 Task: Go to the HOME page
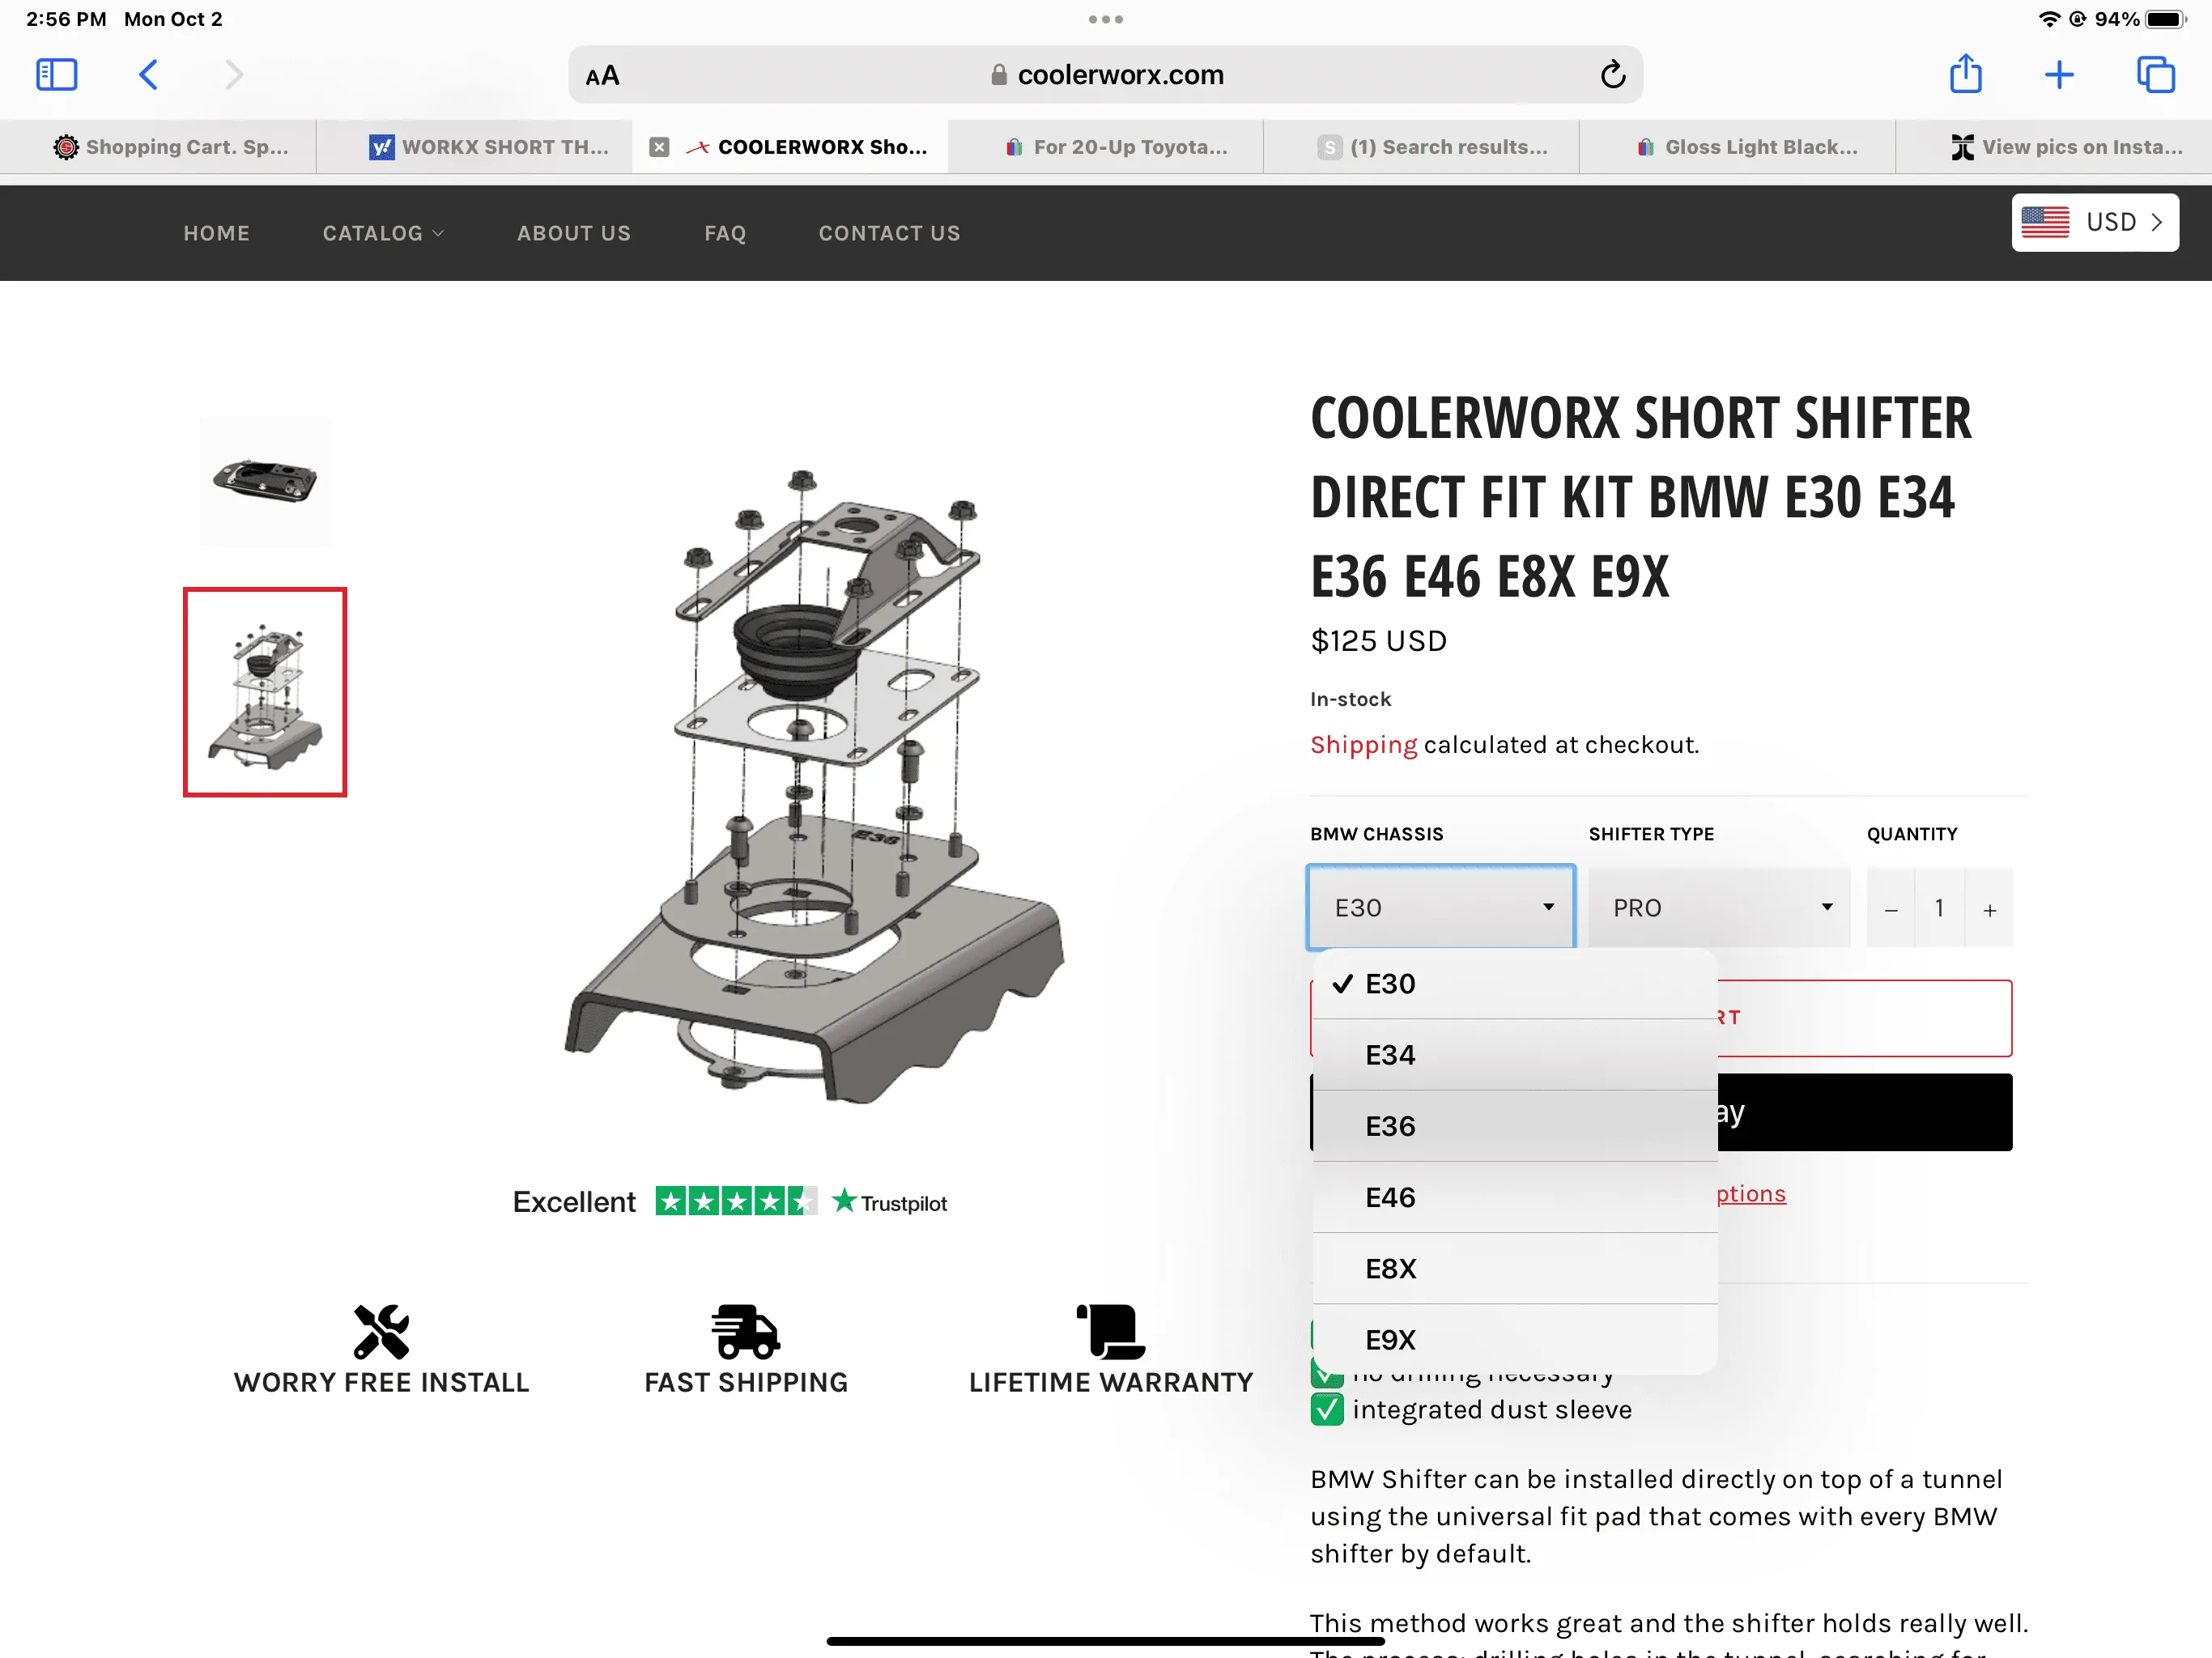216,233
